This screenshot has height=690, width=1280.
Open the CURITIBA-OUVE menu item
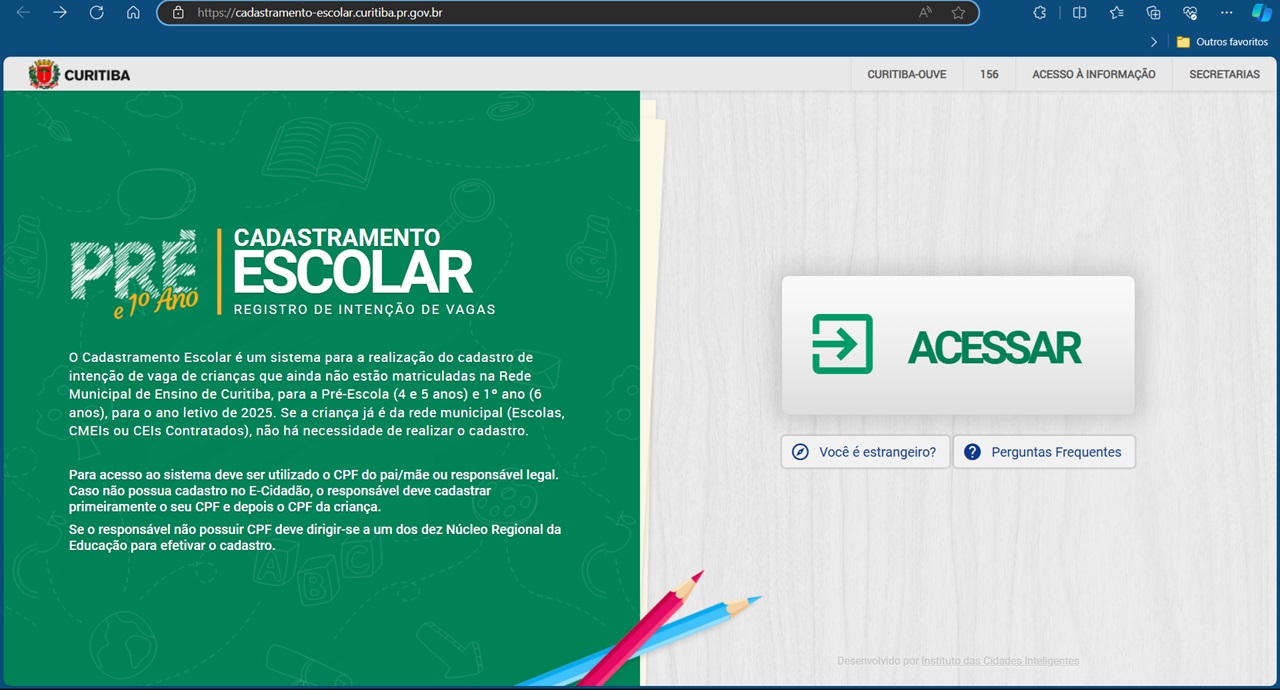(906, 75)
